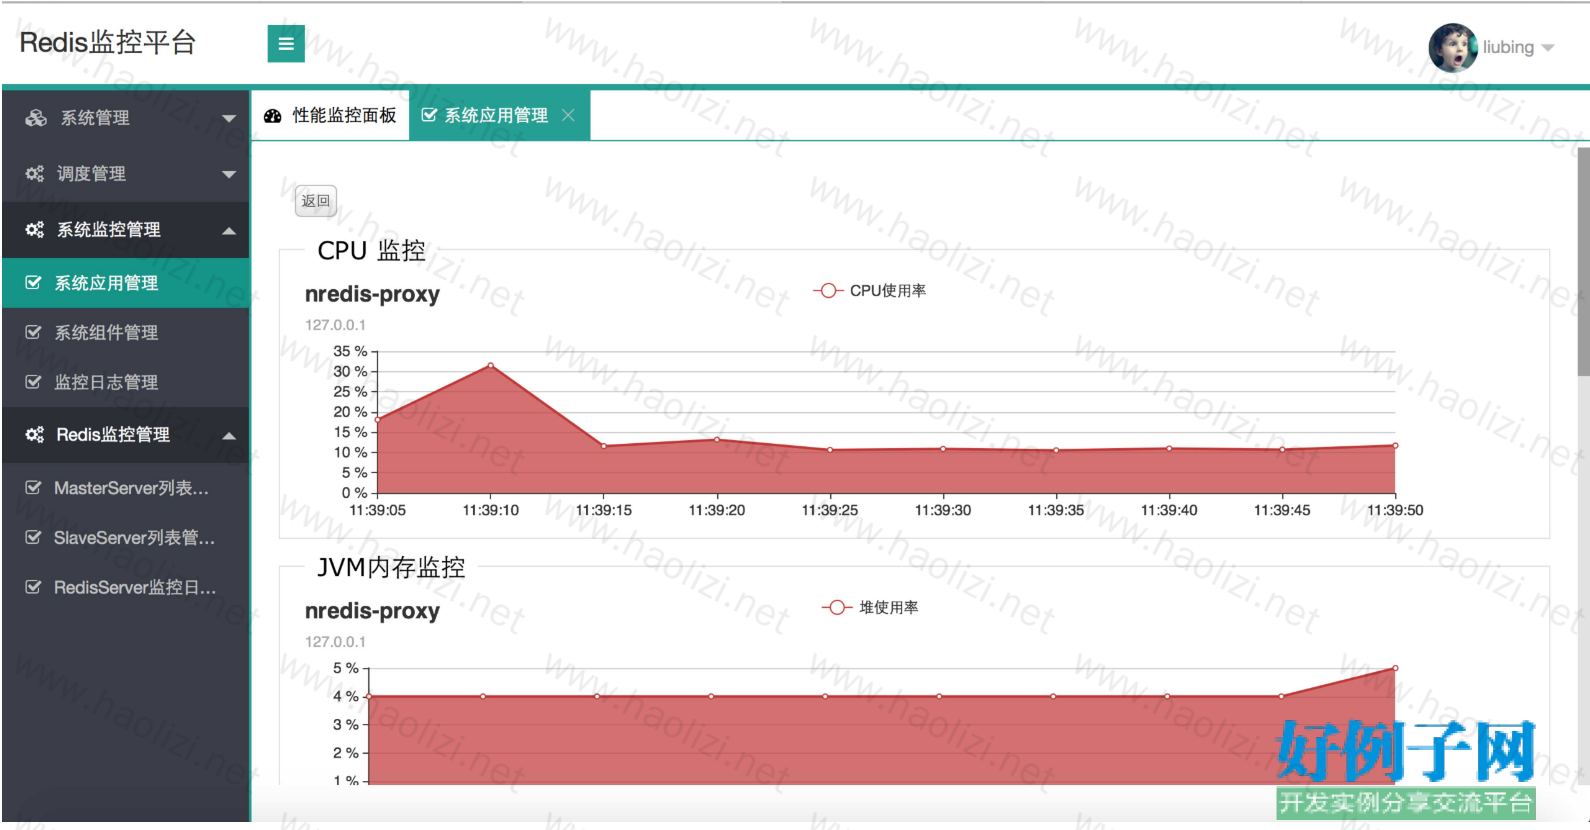The image size is (1590, 830).
Task: Open the MasterServer列表 sidebar link
Action: (x=131, y=489)
